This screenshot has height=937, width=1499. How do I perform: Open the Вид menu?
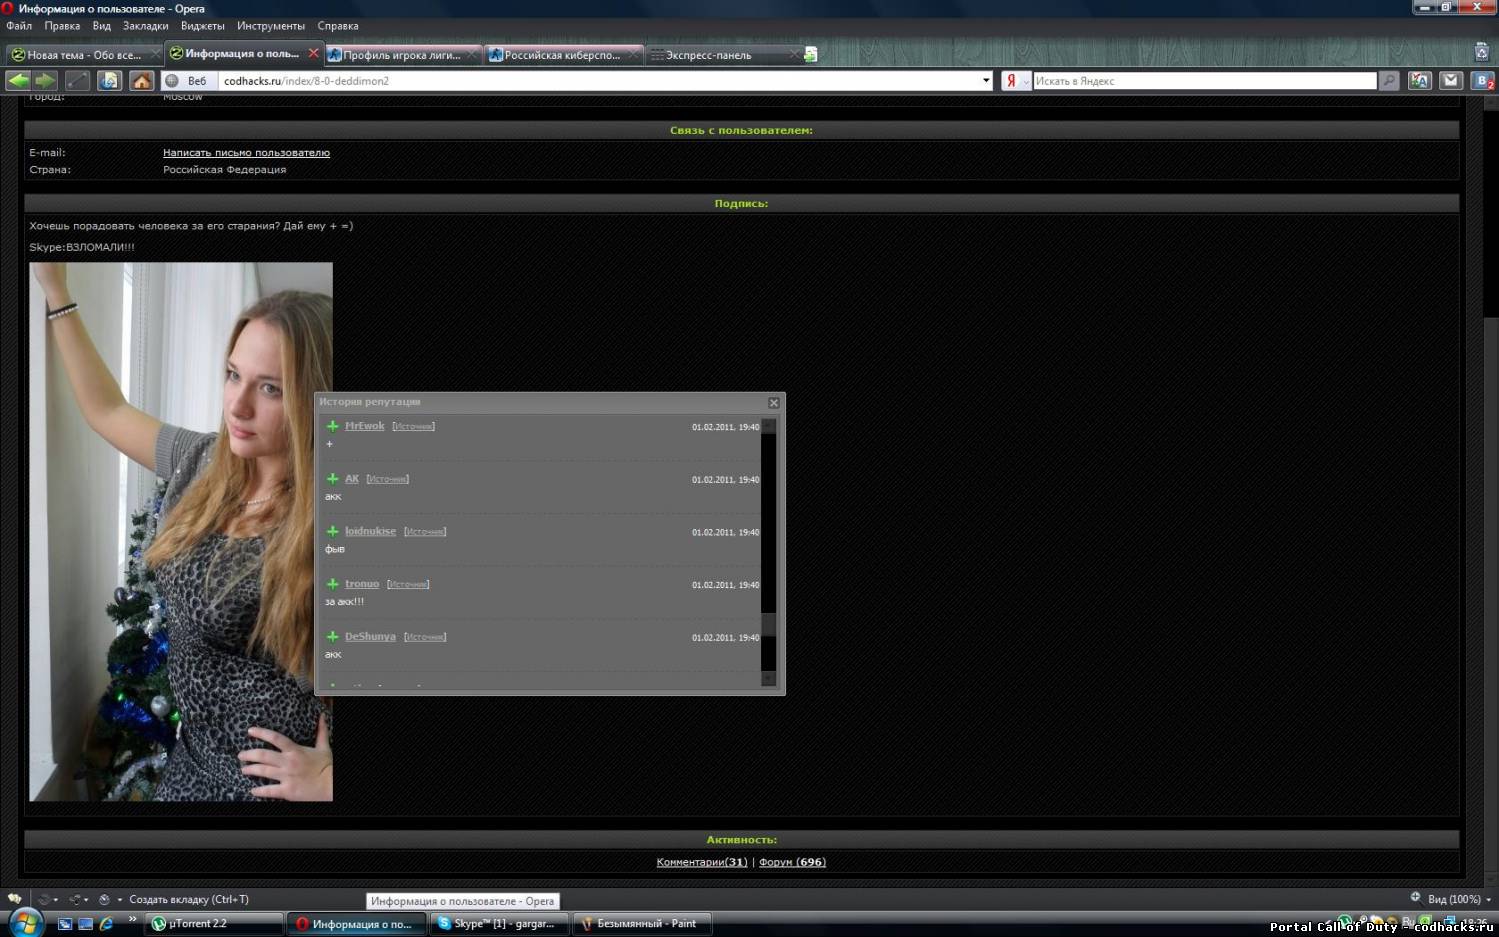coord(102,26)
